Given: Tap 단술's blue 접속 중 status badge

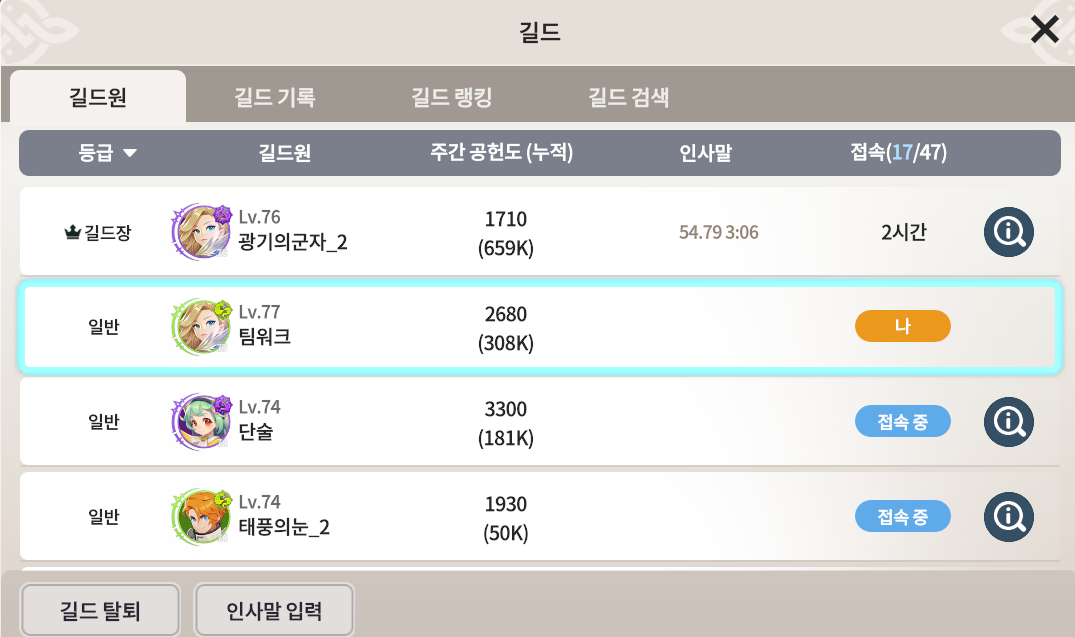Looking at the screenshot, I should pyautogui.click(x=902, y=422).
